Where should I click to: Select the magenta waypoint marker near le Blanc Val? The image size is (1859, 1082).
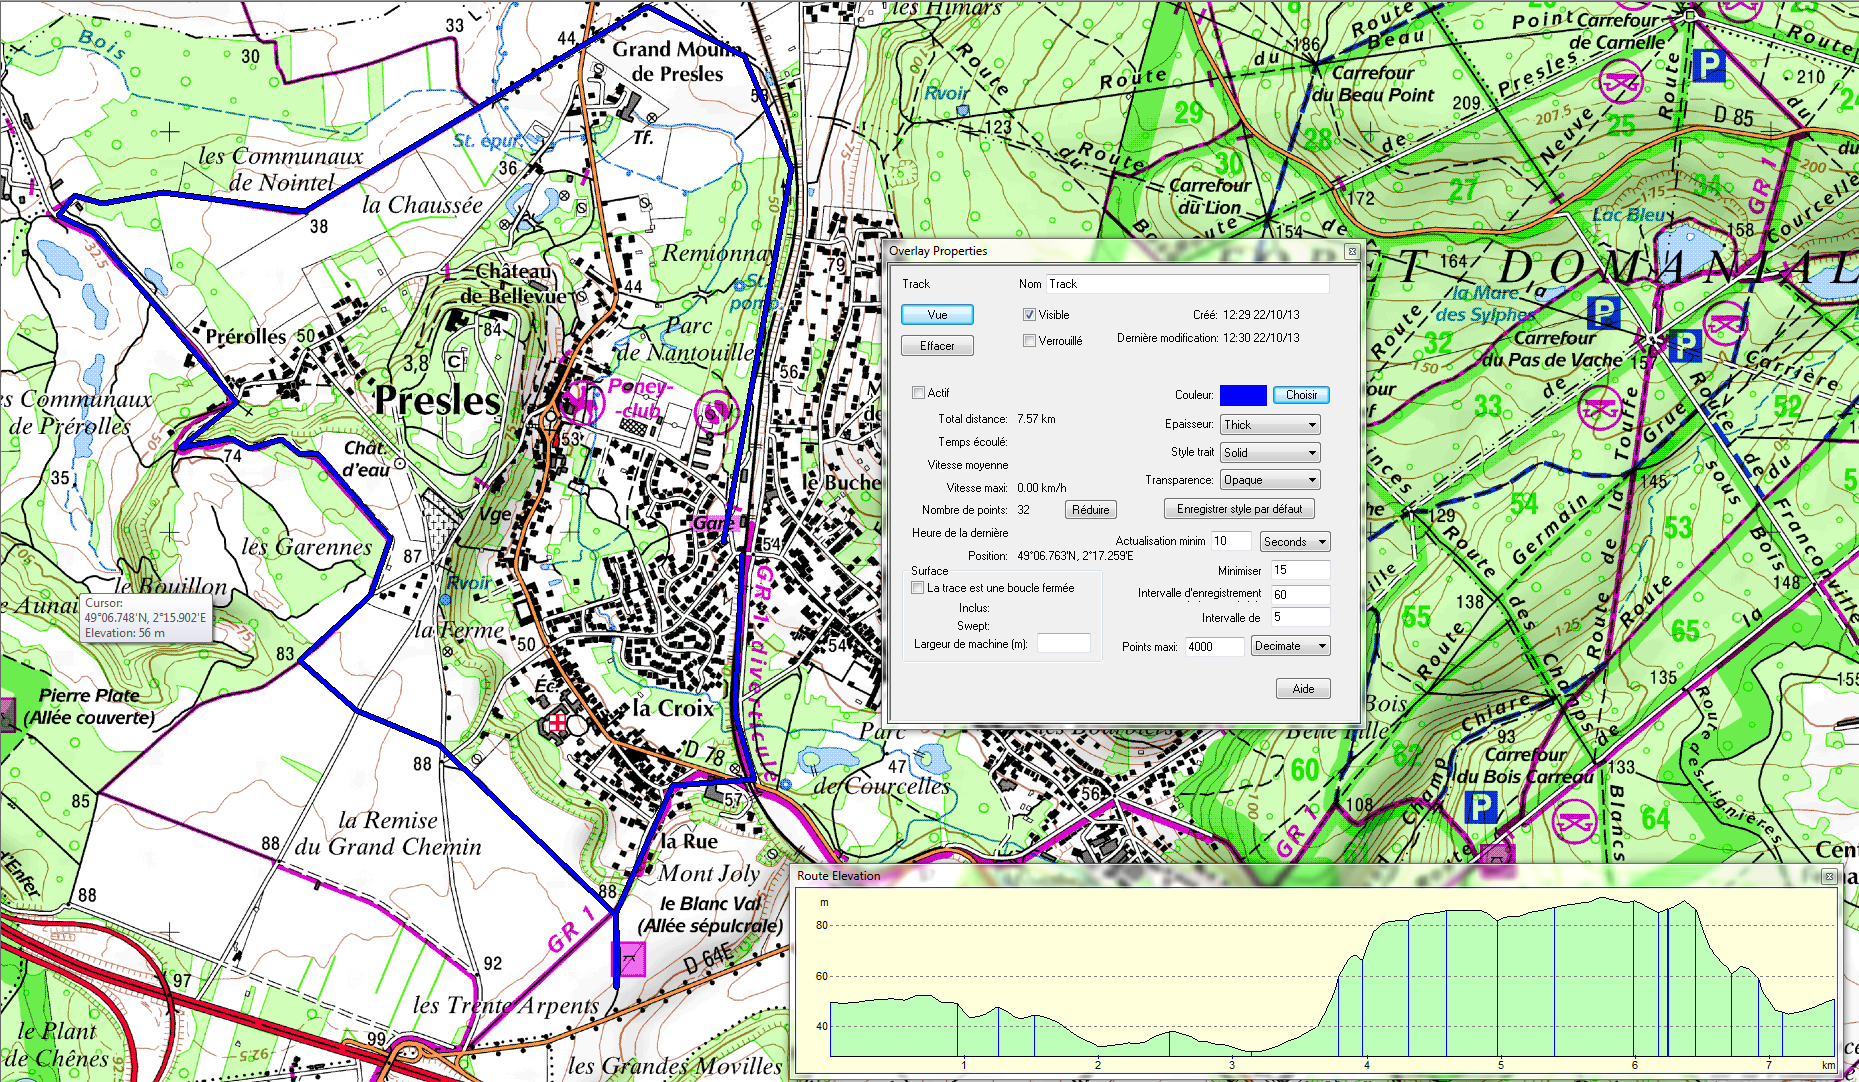coord(628,959)
